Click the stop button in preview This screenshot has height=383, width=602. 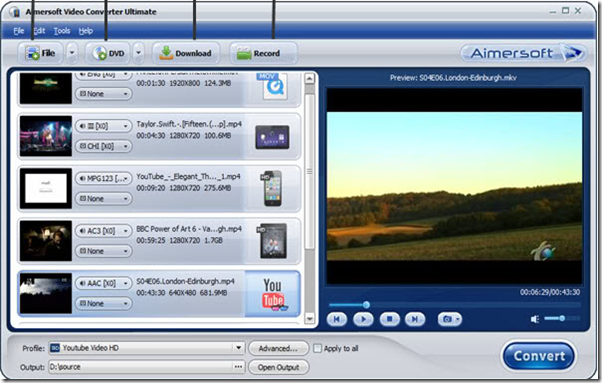pyautogui.click(x=390, y=319)
